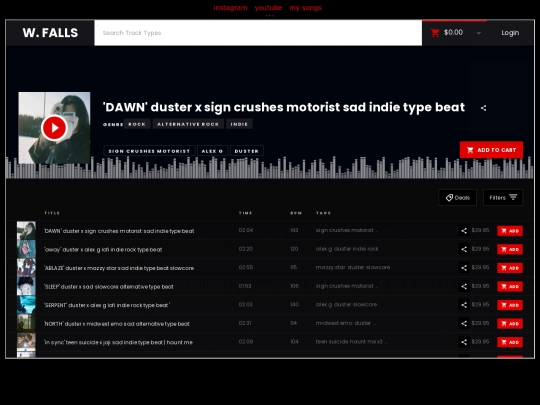
Task: Open 'NORTH' duster x midwest emo title
Action: (x=117, y=324)
